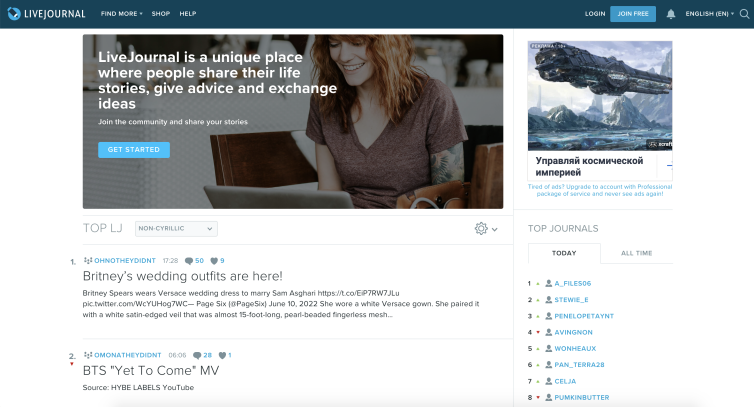The image size is (754, 407).
Task: Open WONHEAUX journal
Action: (575, 348)
